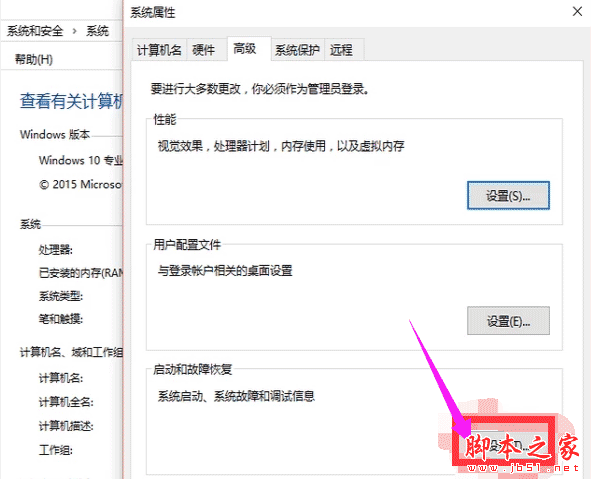Go to the 系统保护 tab
The width and height of the screenshot is (591, 479).
[297, 49]
